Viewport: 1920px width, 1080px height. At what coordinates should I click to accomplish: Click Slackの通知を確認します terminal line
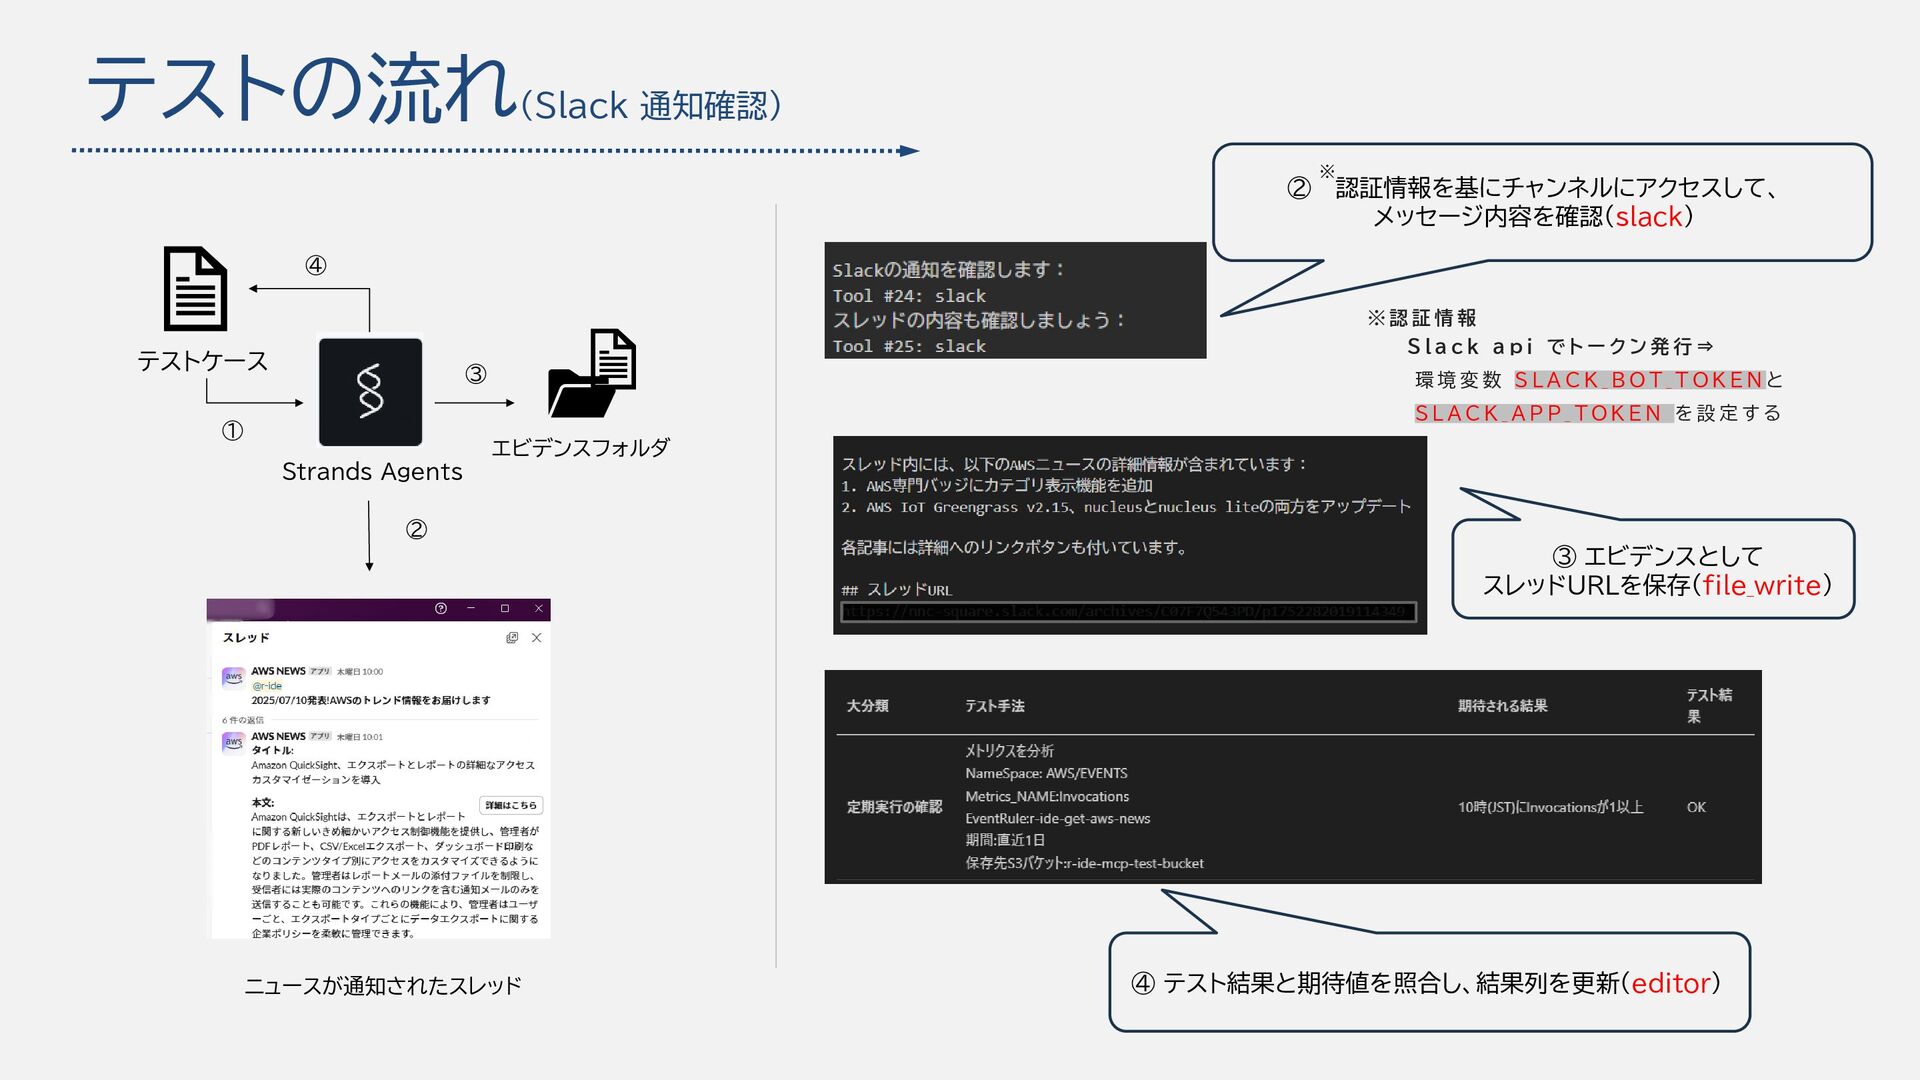pyautogui.click(x=949, y=270)
